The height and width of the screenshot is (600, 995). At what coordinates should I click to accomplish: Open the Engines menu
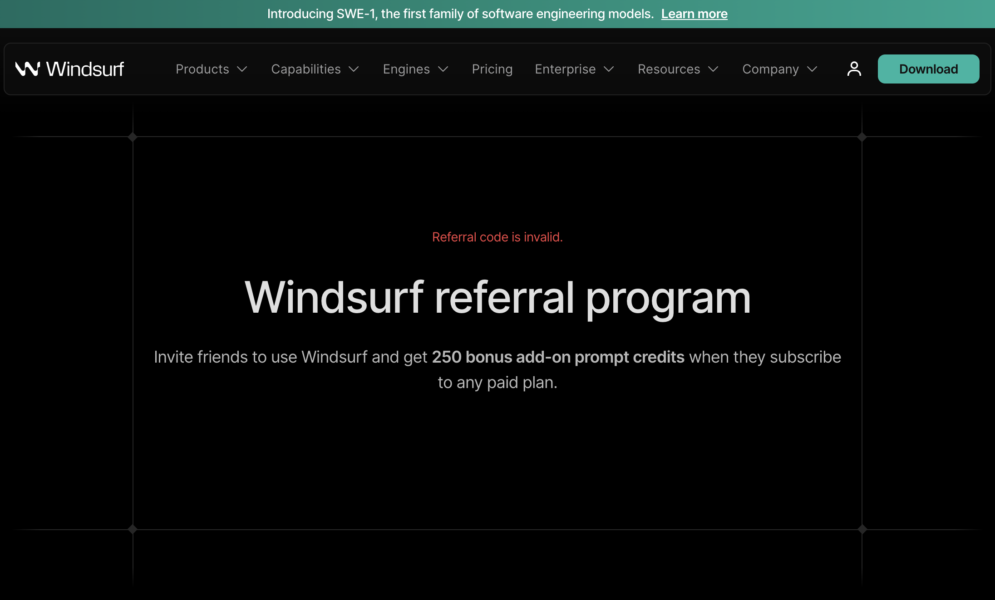[x=416, y=68]
